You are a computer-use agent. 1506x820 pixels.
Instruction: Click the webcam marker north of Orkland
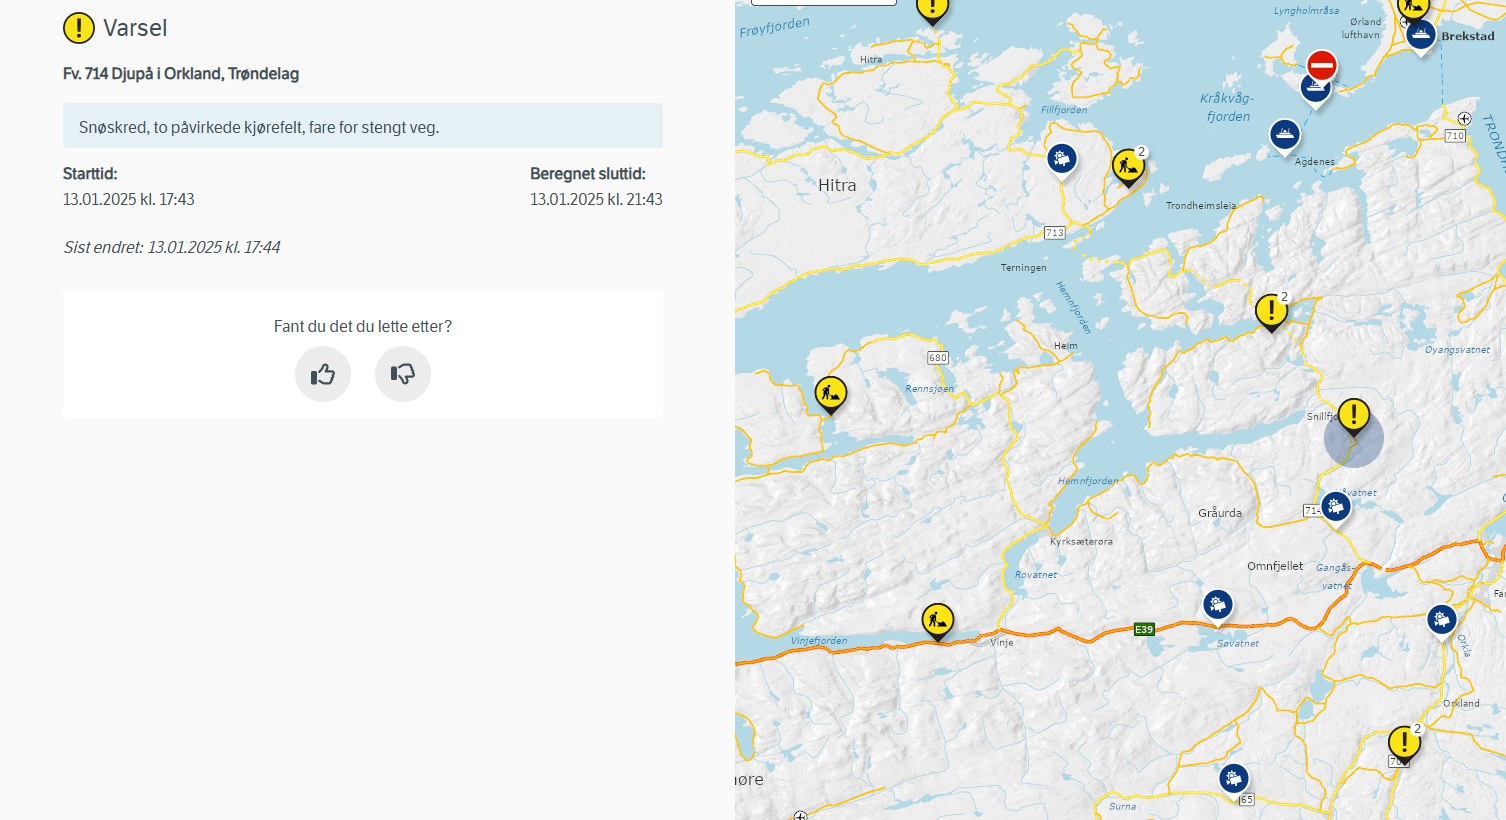point(1441,620)
